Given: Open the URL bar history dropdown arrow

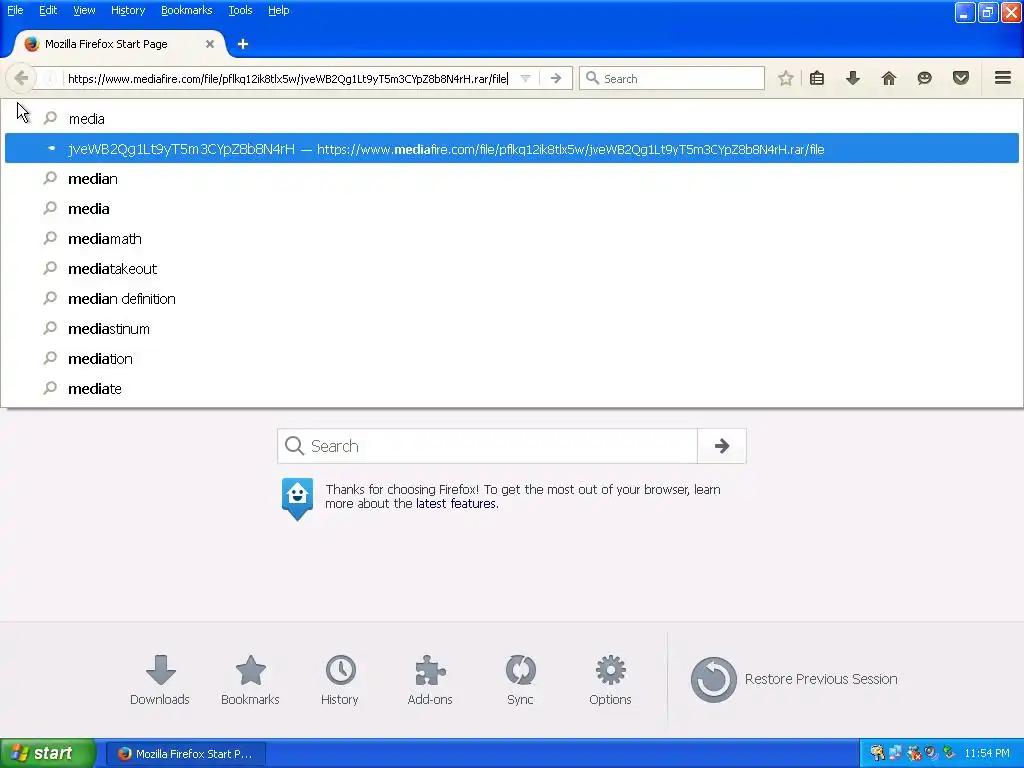Looking at the screenshot, I should pyautogui.click(x=525, y=78).
